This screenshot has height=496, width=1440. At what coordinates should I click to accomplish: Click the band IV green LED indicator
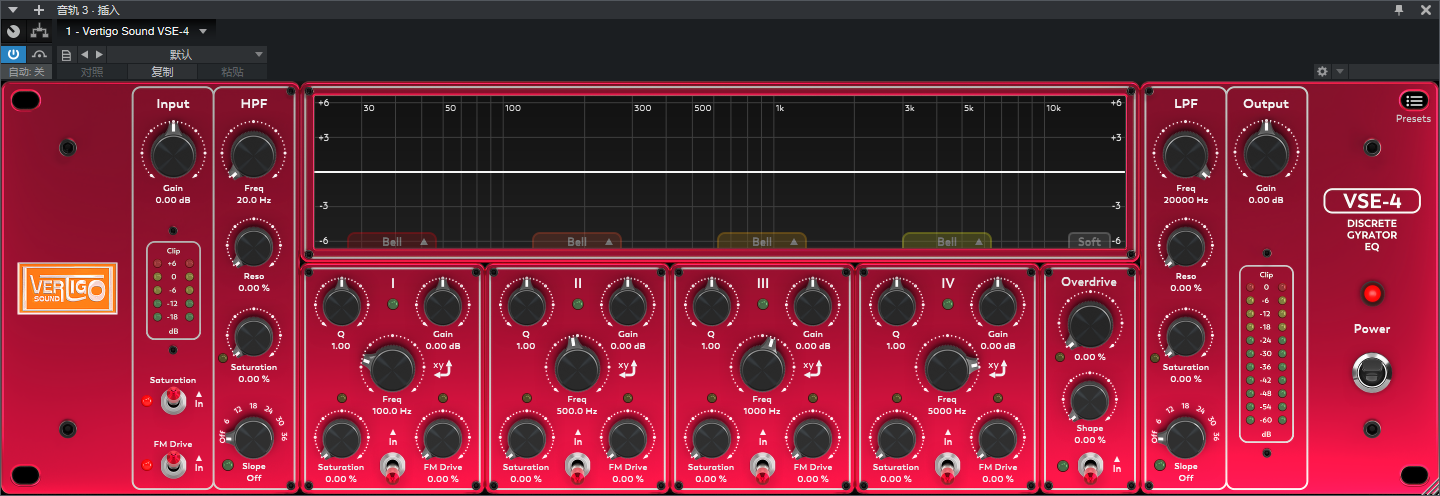[948, 303]
